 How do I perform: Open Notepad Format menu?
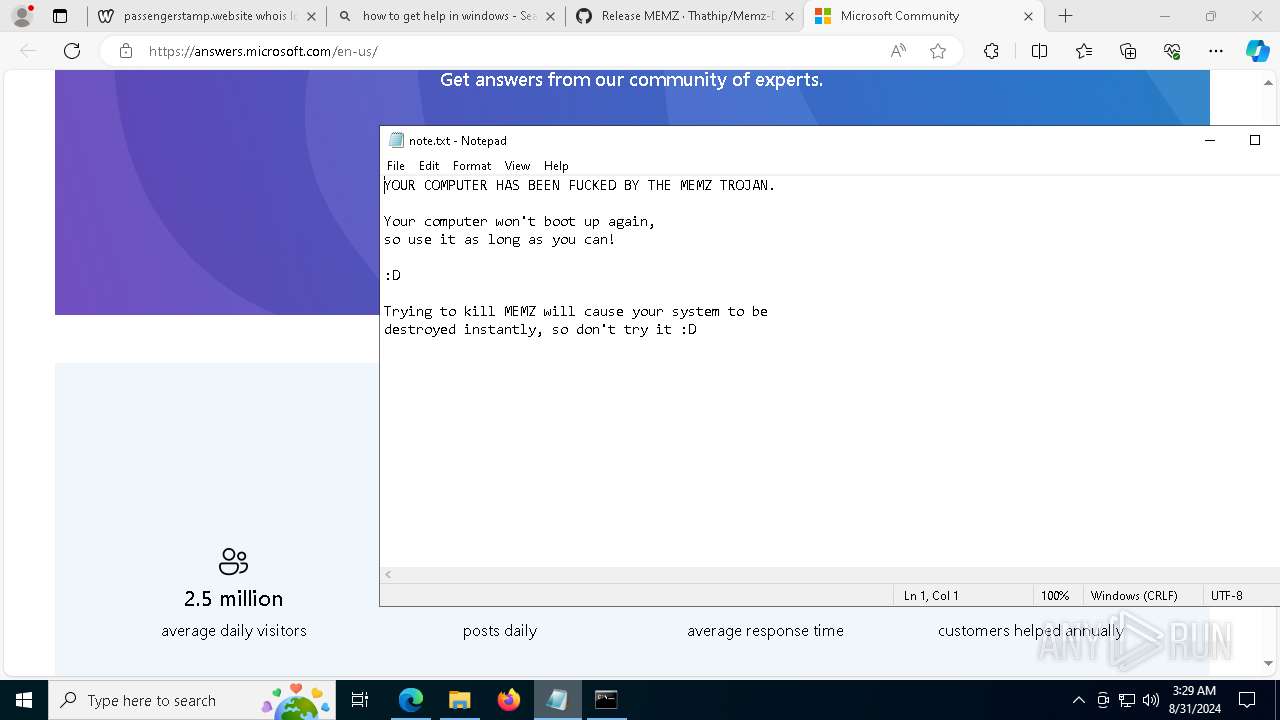(472, 166)
